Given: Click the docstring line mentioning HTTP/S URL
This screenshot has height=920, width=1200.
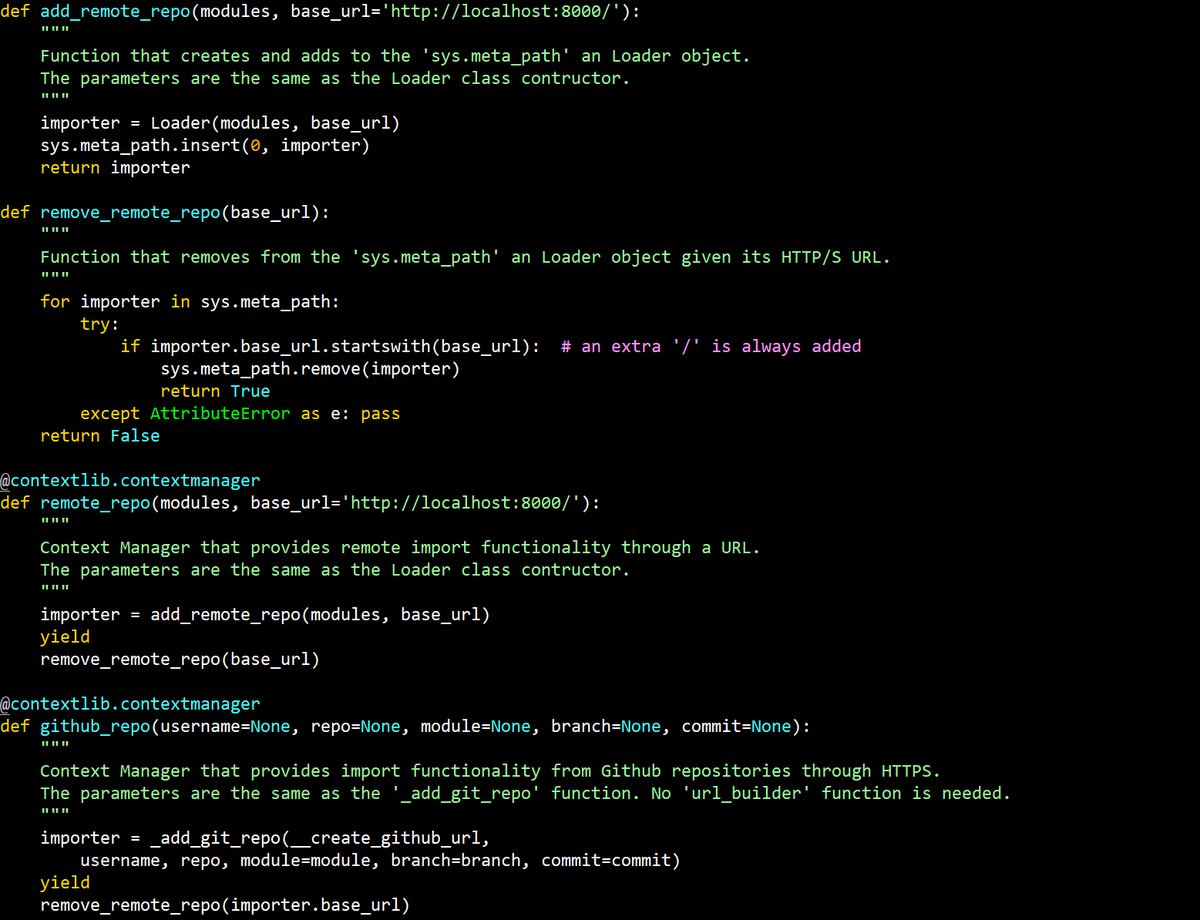Looking at the screenshot, I should [x=465, y=257].
